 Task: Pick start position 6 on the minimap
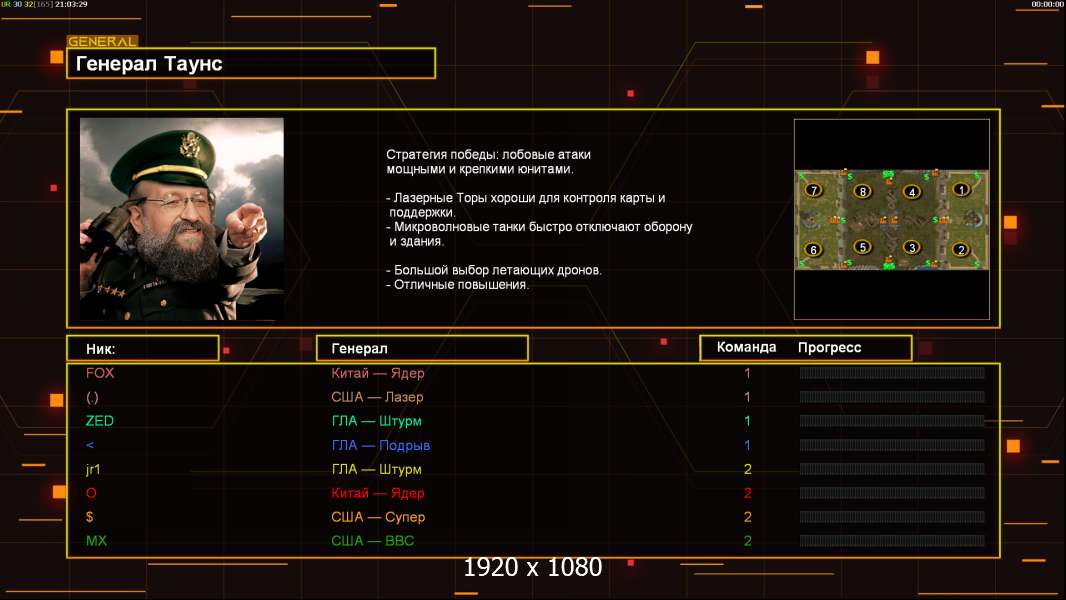point(813,249)
